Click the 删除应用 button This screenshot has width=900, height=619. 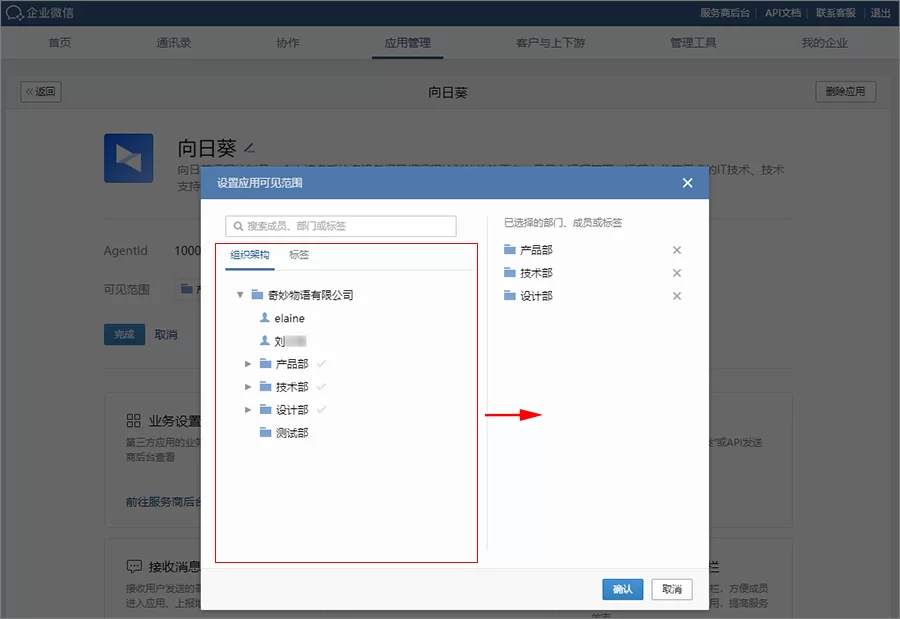(x=845, y=91)
